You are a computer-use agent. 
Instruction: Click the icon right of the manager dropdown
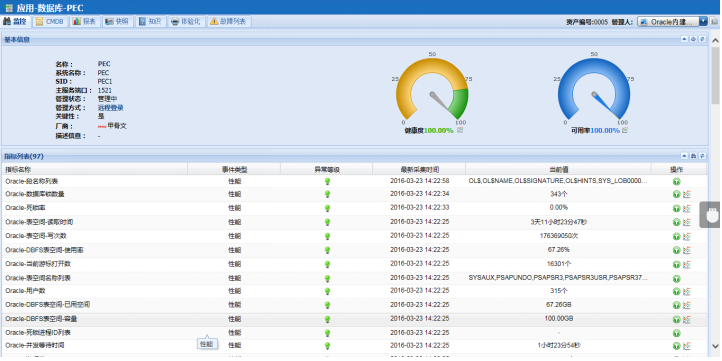point(714,22)
